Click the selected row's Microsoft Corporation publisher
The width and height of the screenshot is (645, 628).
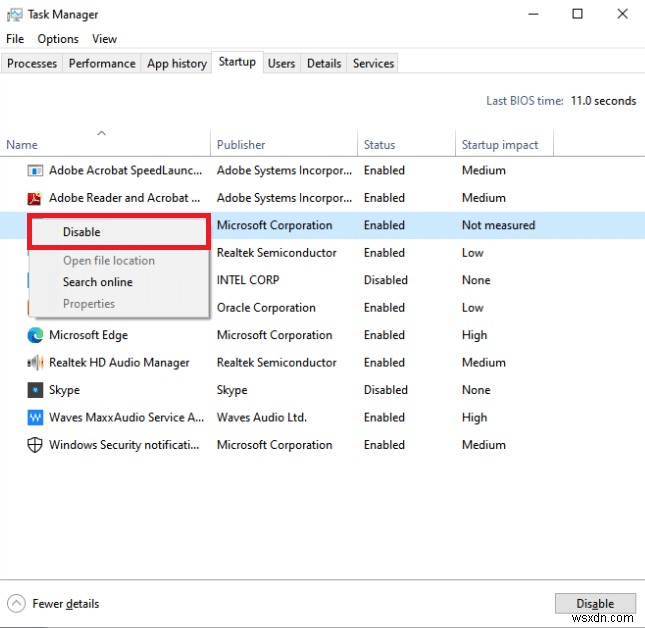(274, 225)
